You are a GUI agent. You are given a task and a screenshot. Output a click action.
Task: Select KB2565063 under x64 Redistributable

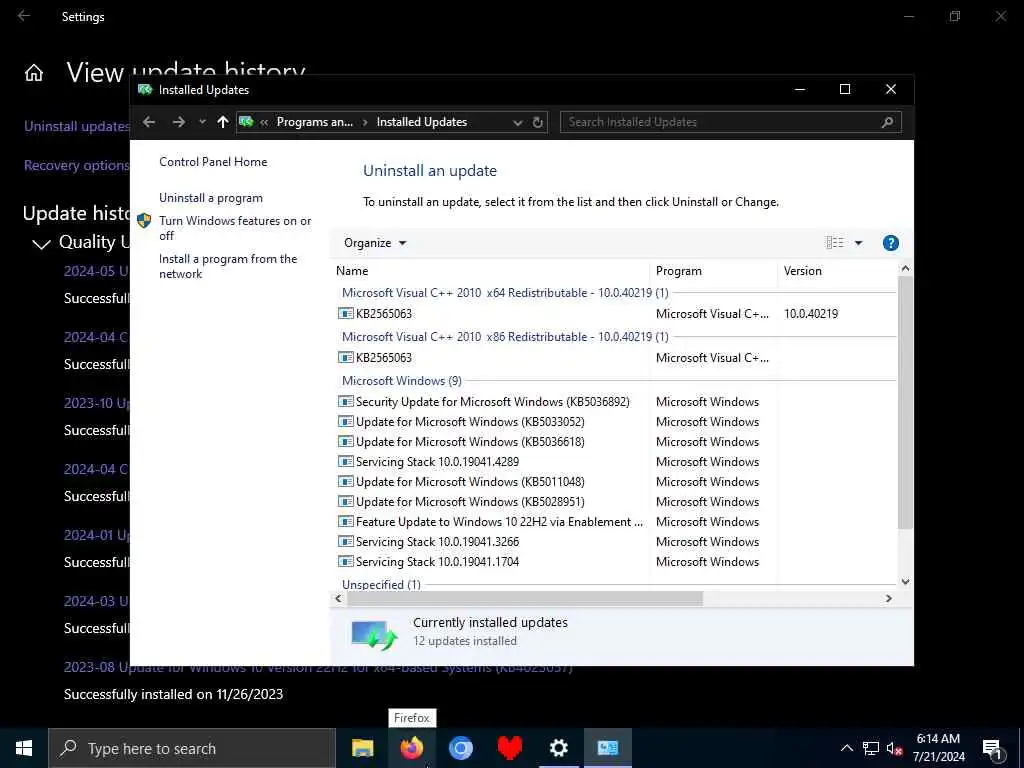click(384, 314)
